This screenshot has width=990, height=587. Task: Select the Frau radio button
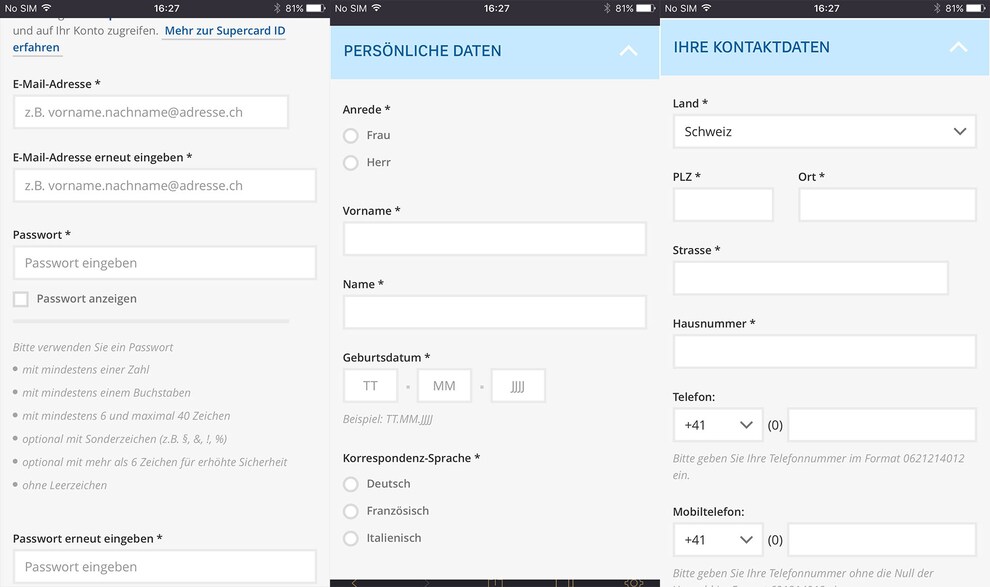point(350,136)
